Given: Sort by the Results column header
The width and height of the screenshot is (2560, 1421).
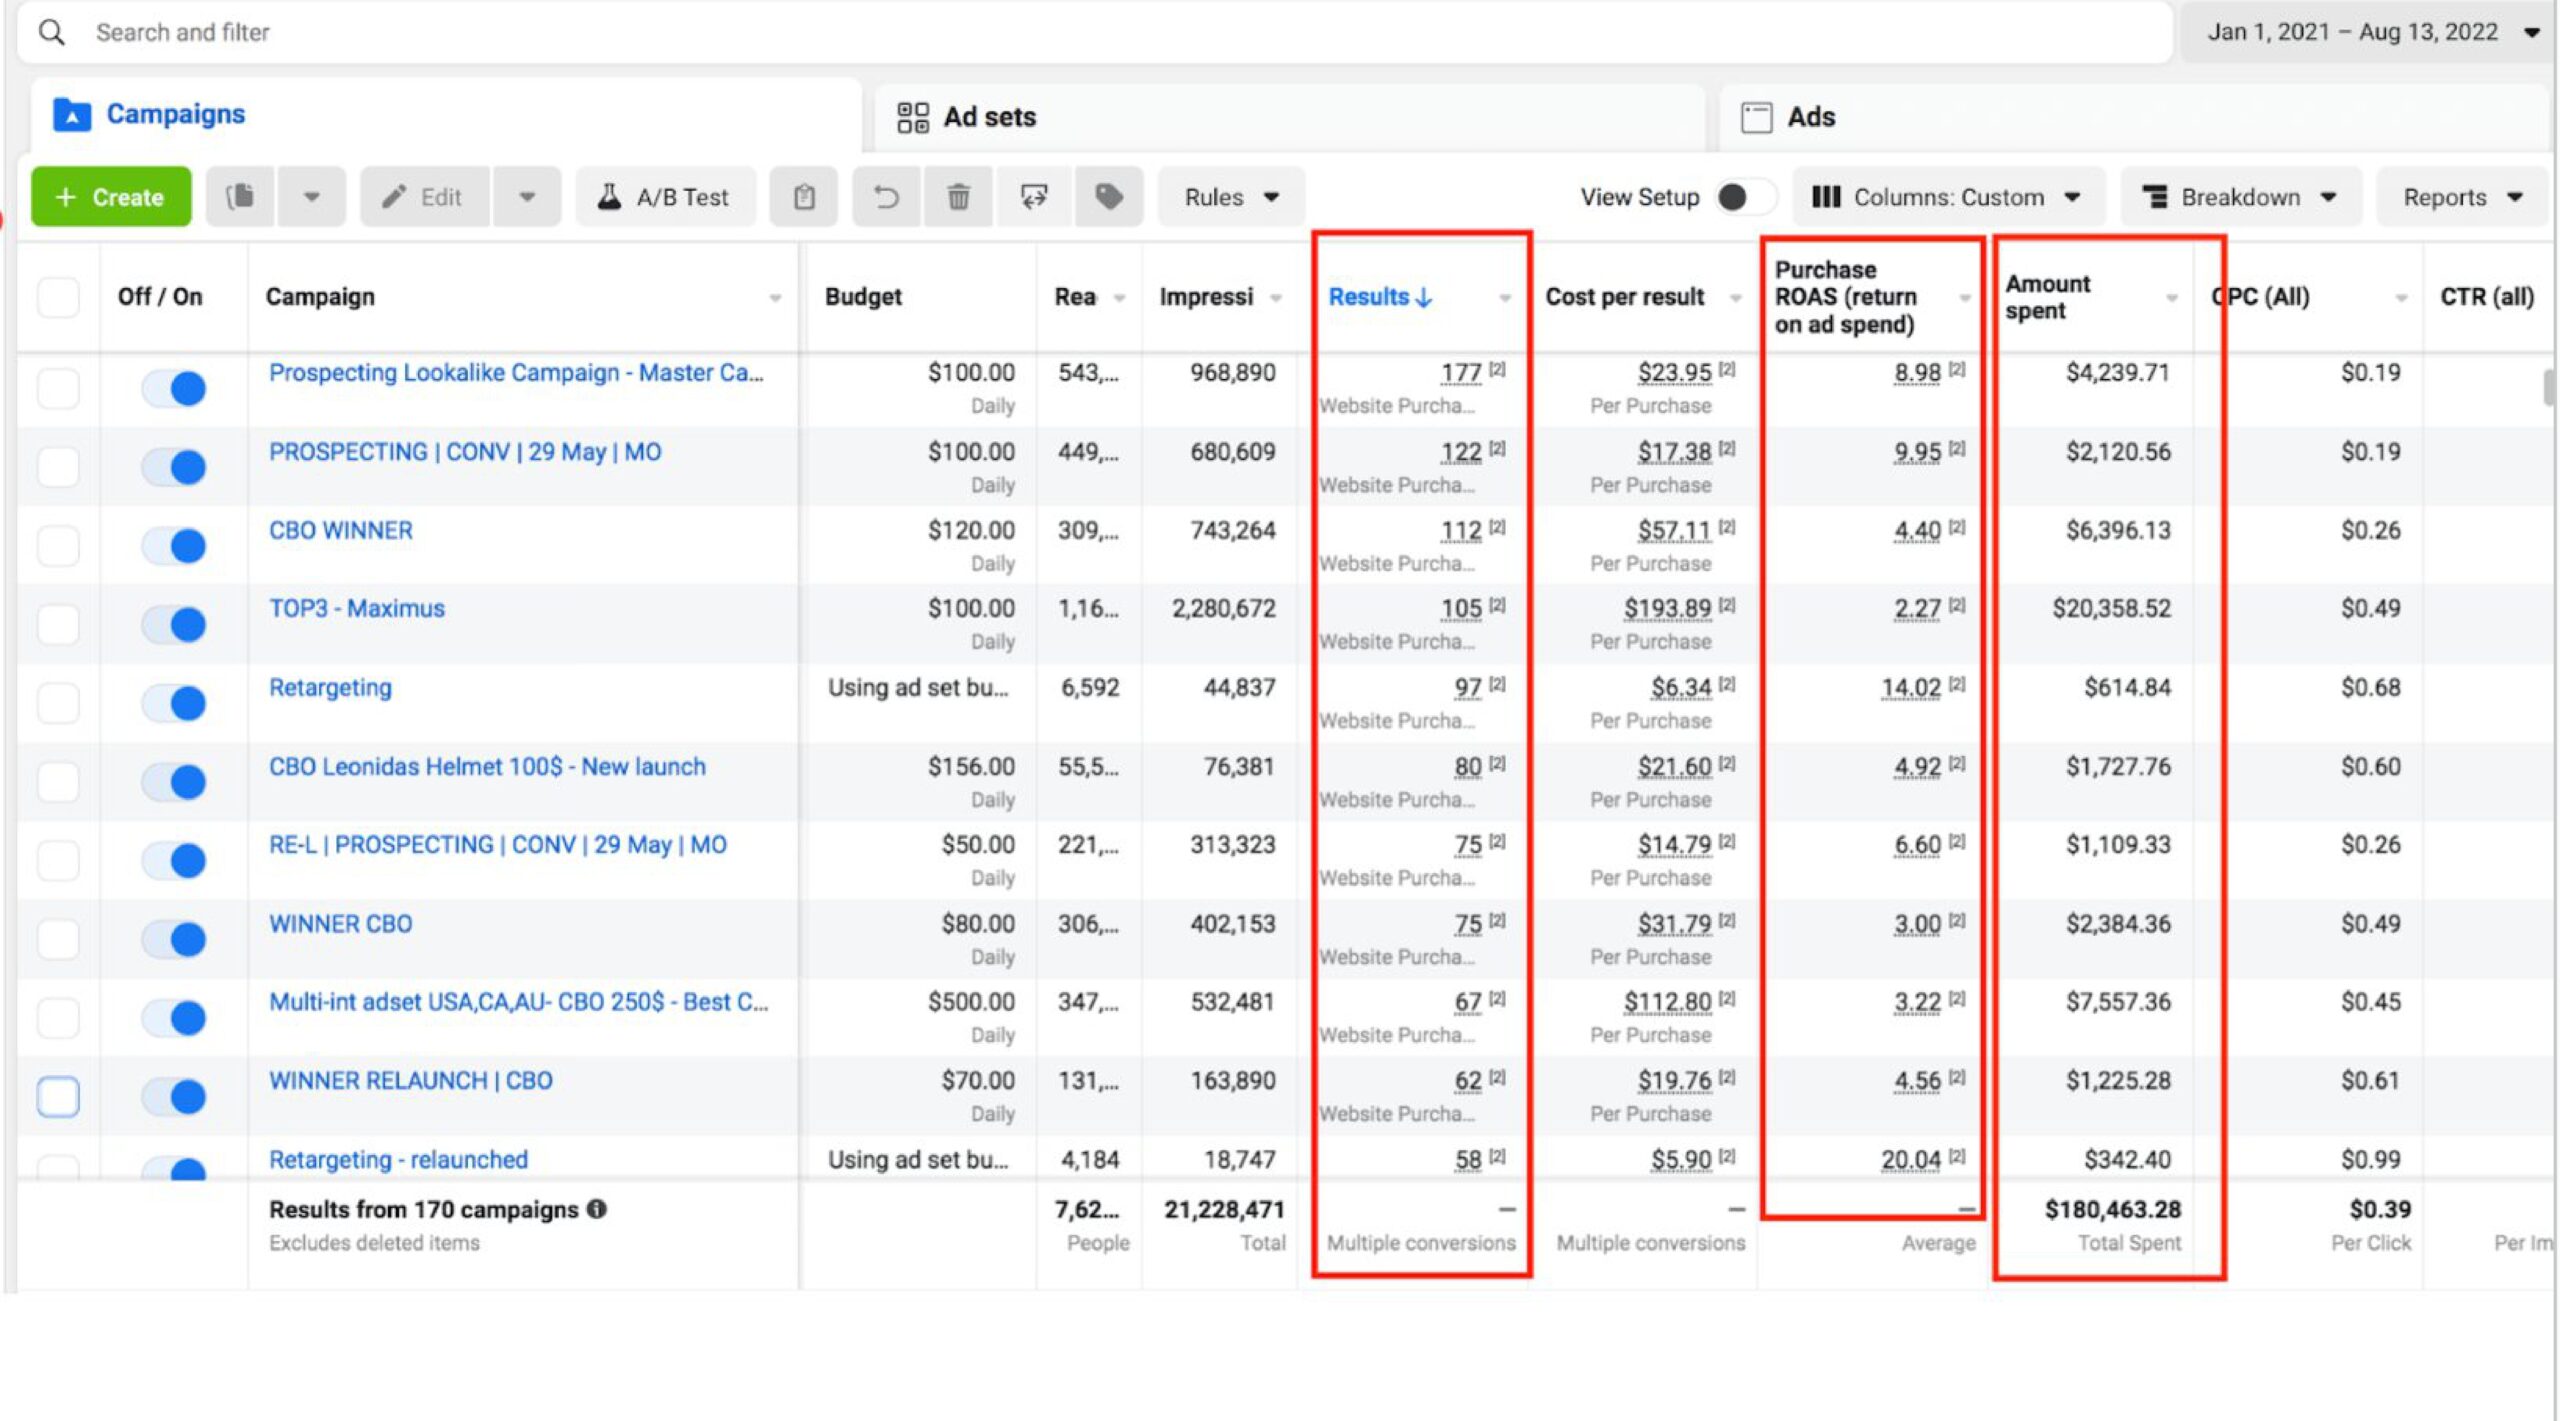Looking at the screenshot, I should [1380, 297].
